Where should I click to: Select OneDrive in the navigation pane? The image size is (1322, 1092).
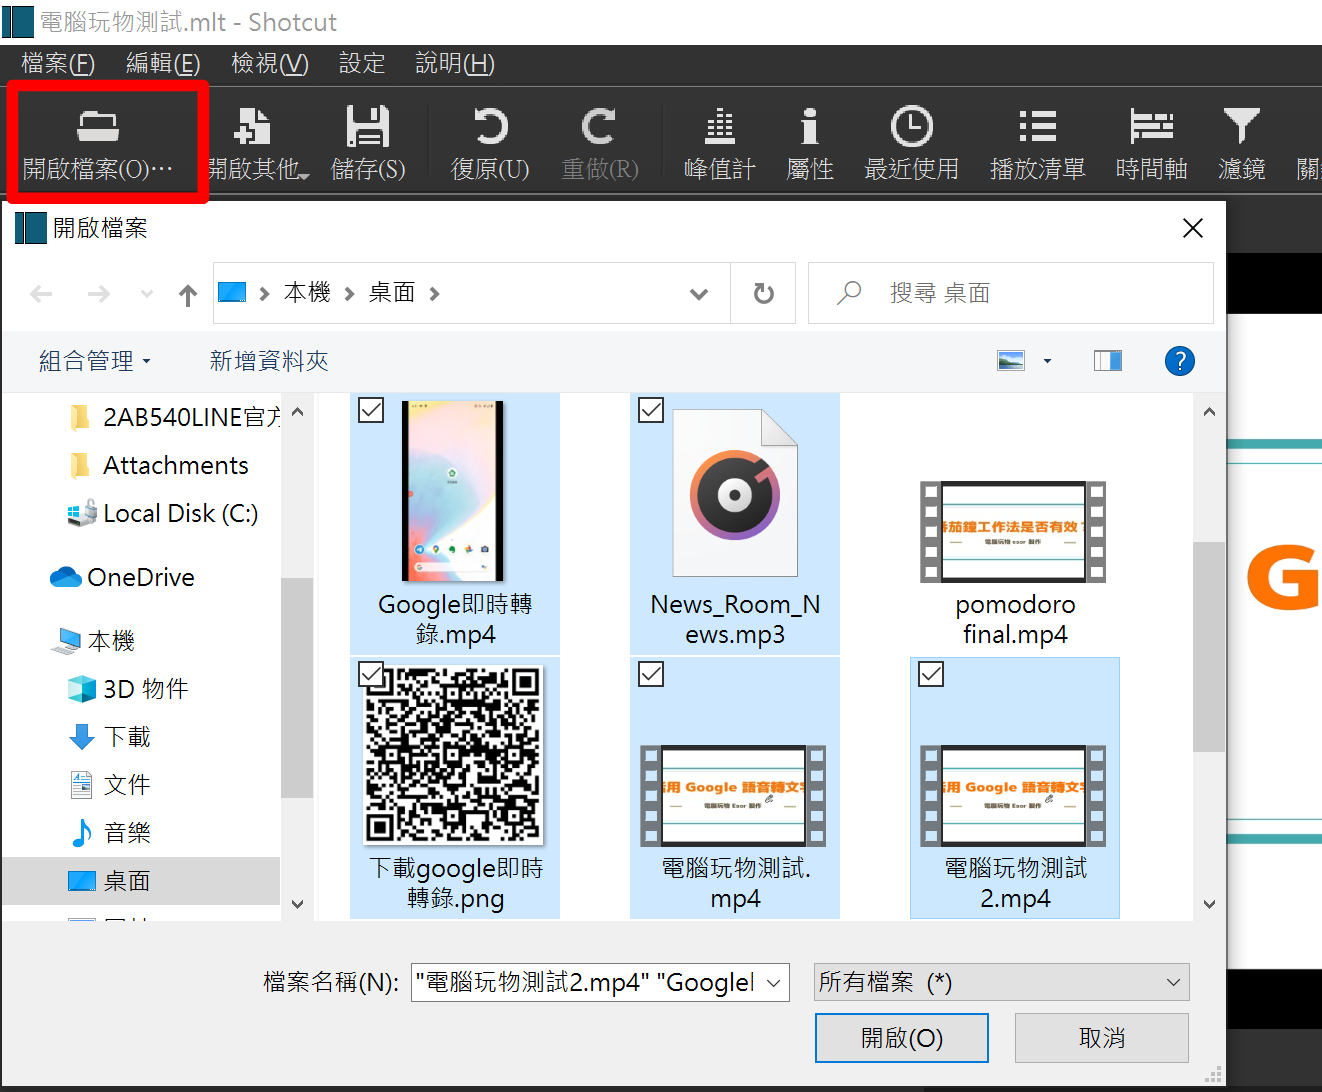pyautogui.click(x=123, y=577)
